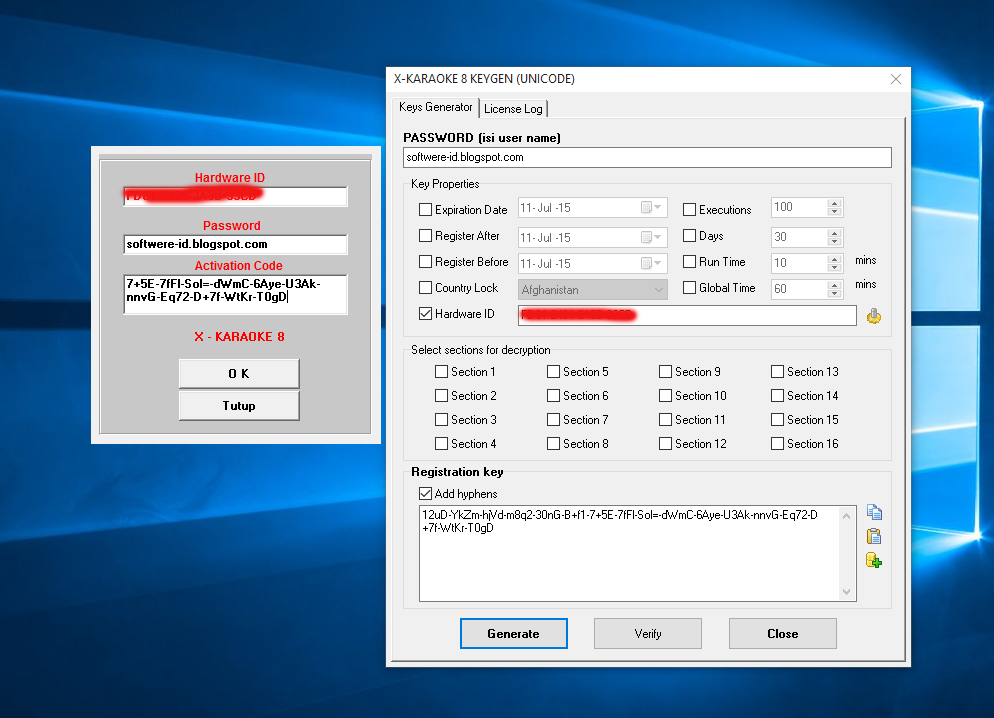
Task: Check Section 13 for decryption
Action: tap(777, 372)
